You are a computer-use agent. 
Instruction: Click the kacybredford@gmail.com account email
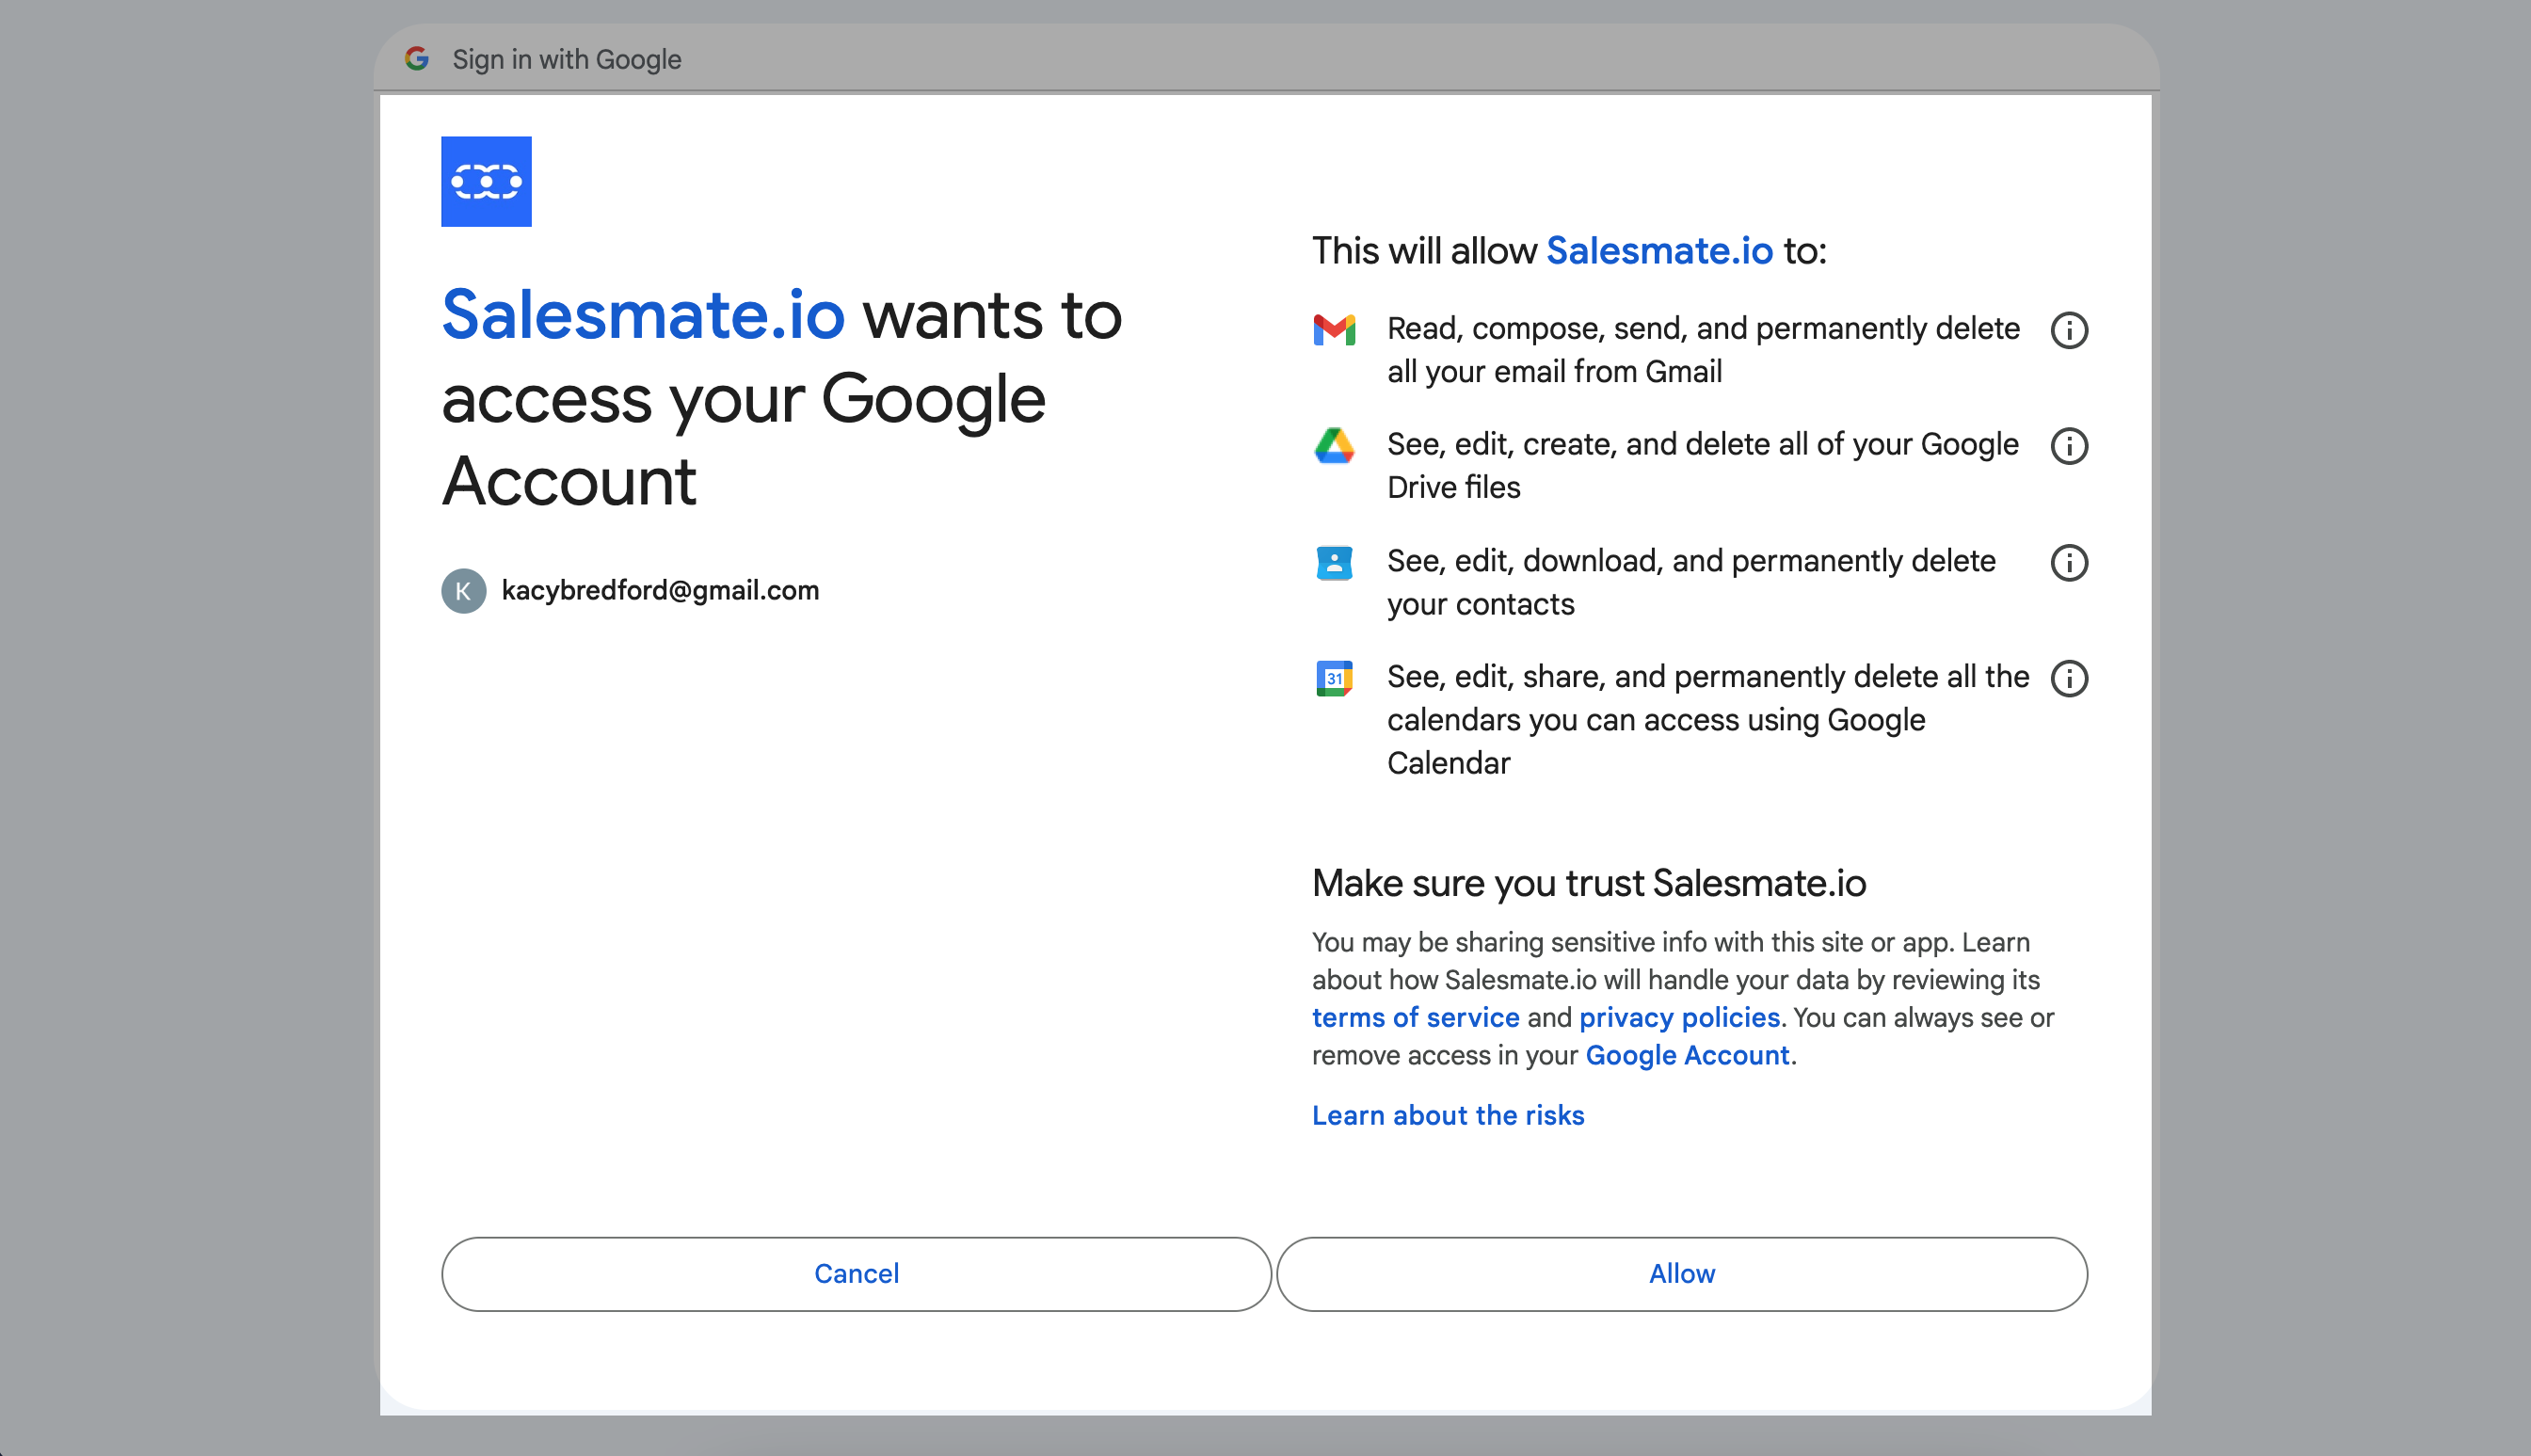[x=660, y=590]
